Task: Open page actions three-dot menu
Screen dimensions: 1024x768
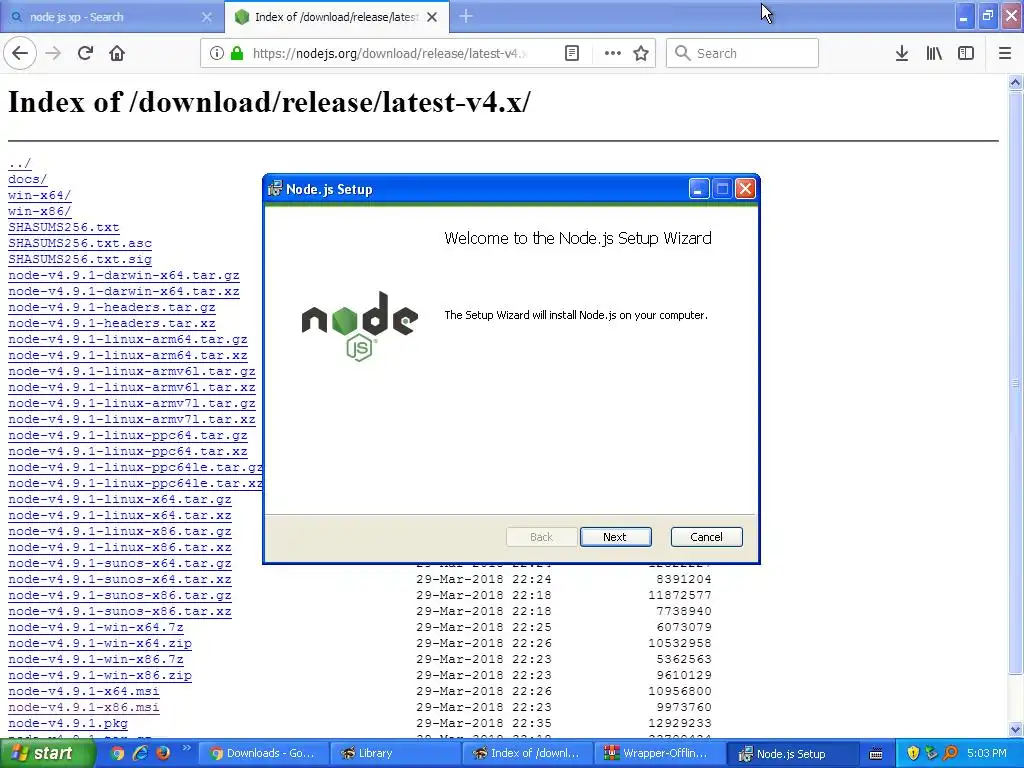Action: pyautogui.click(x=613, y=53)
